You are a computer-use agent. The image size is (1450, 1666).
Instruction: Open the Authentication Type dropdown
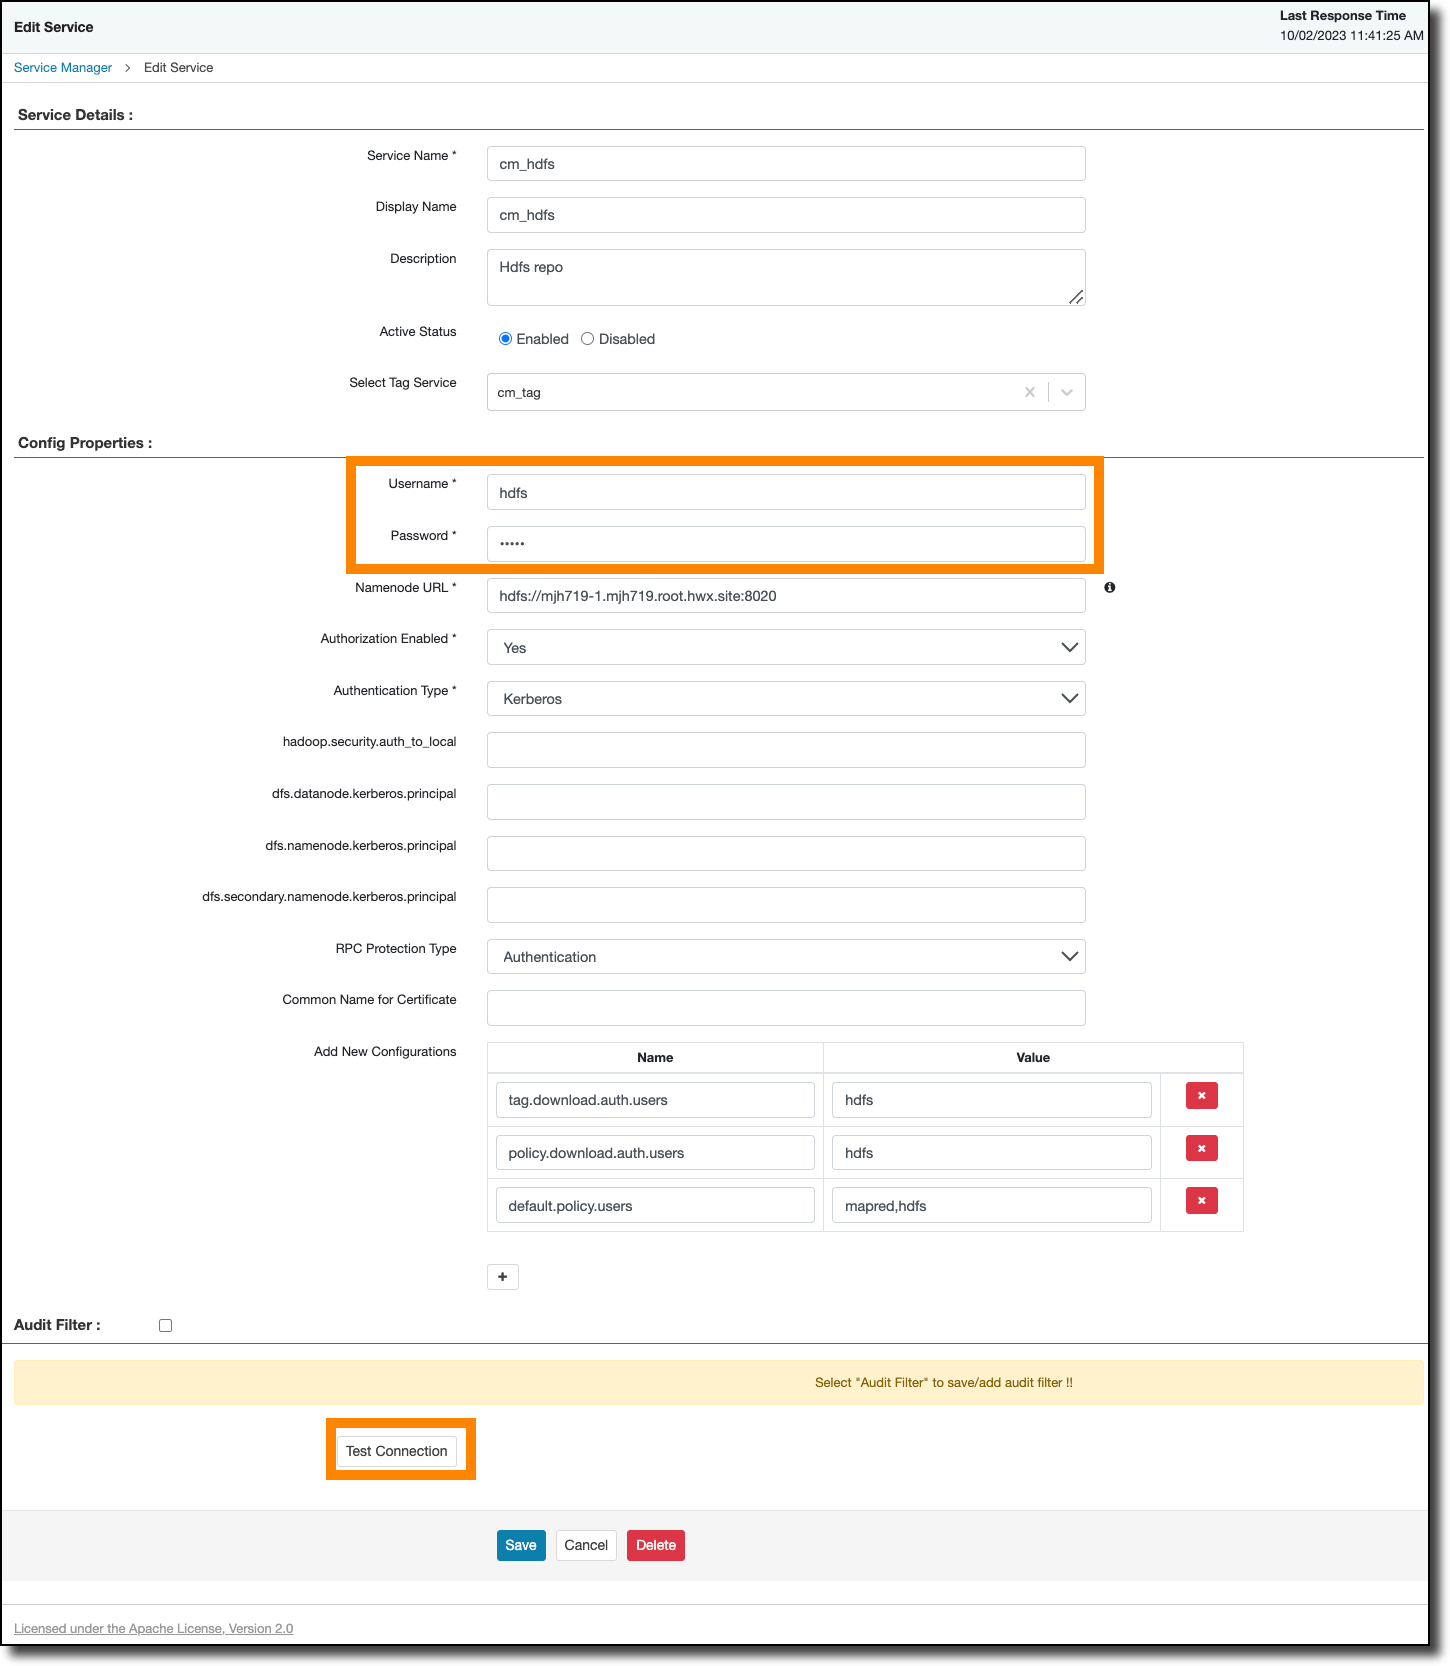point(1069,699)
